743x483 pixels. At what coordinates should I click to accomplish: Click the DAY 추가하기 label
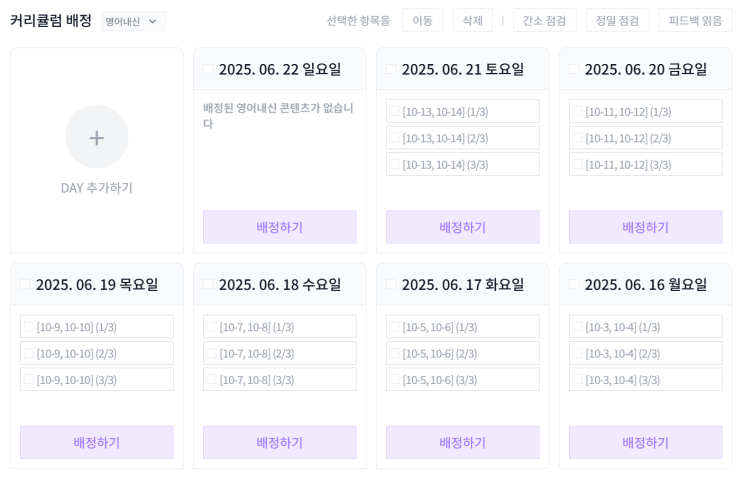click(96, 187)
